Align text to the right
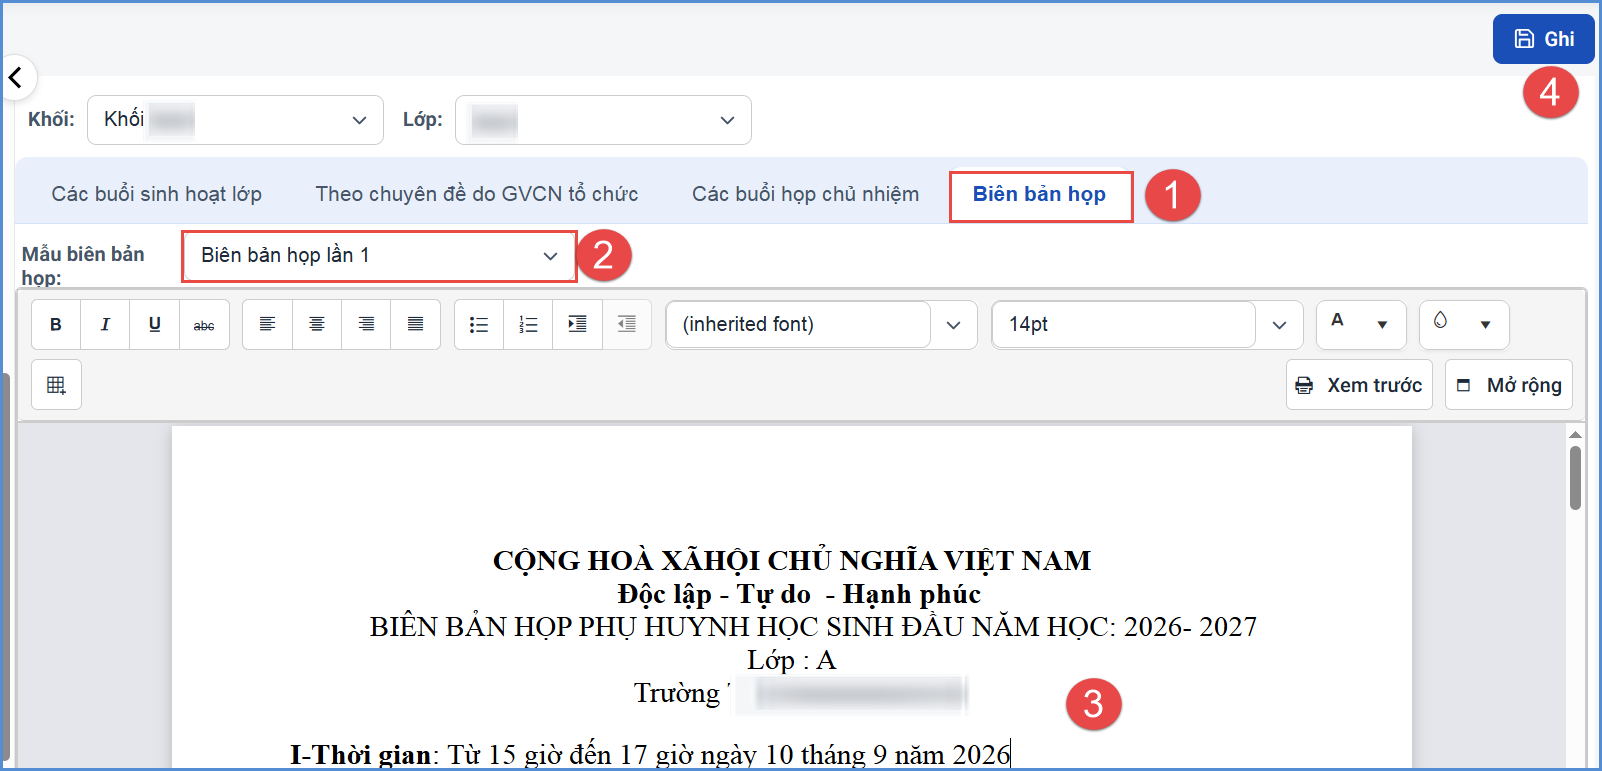This screenshot has height=771, width=1602. point(366,325)
